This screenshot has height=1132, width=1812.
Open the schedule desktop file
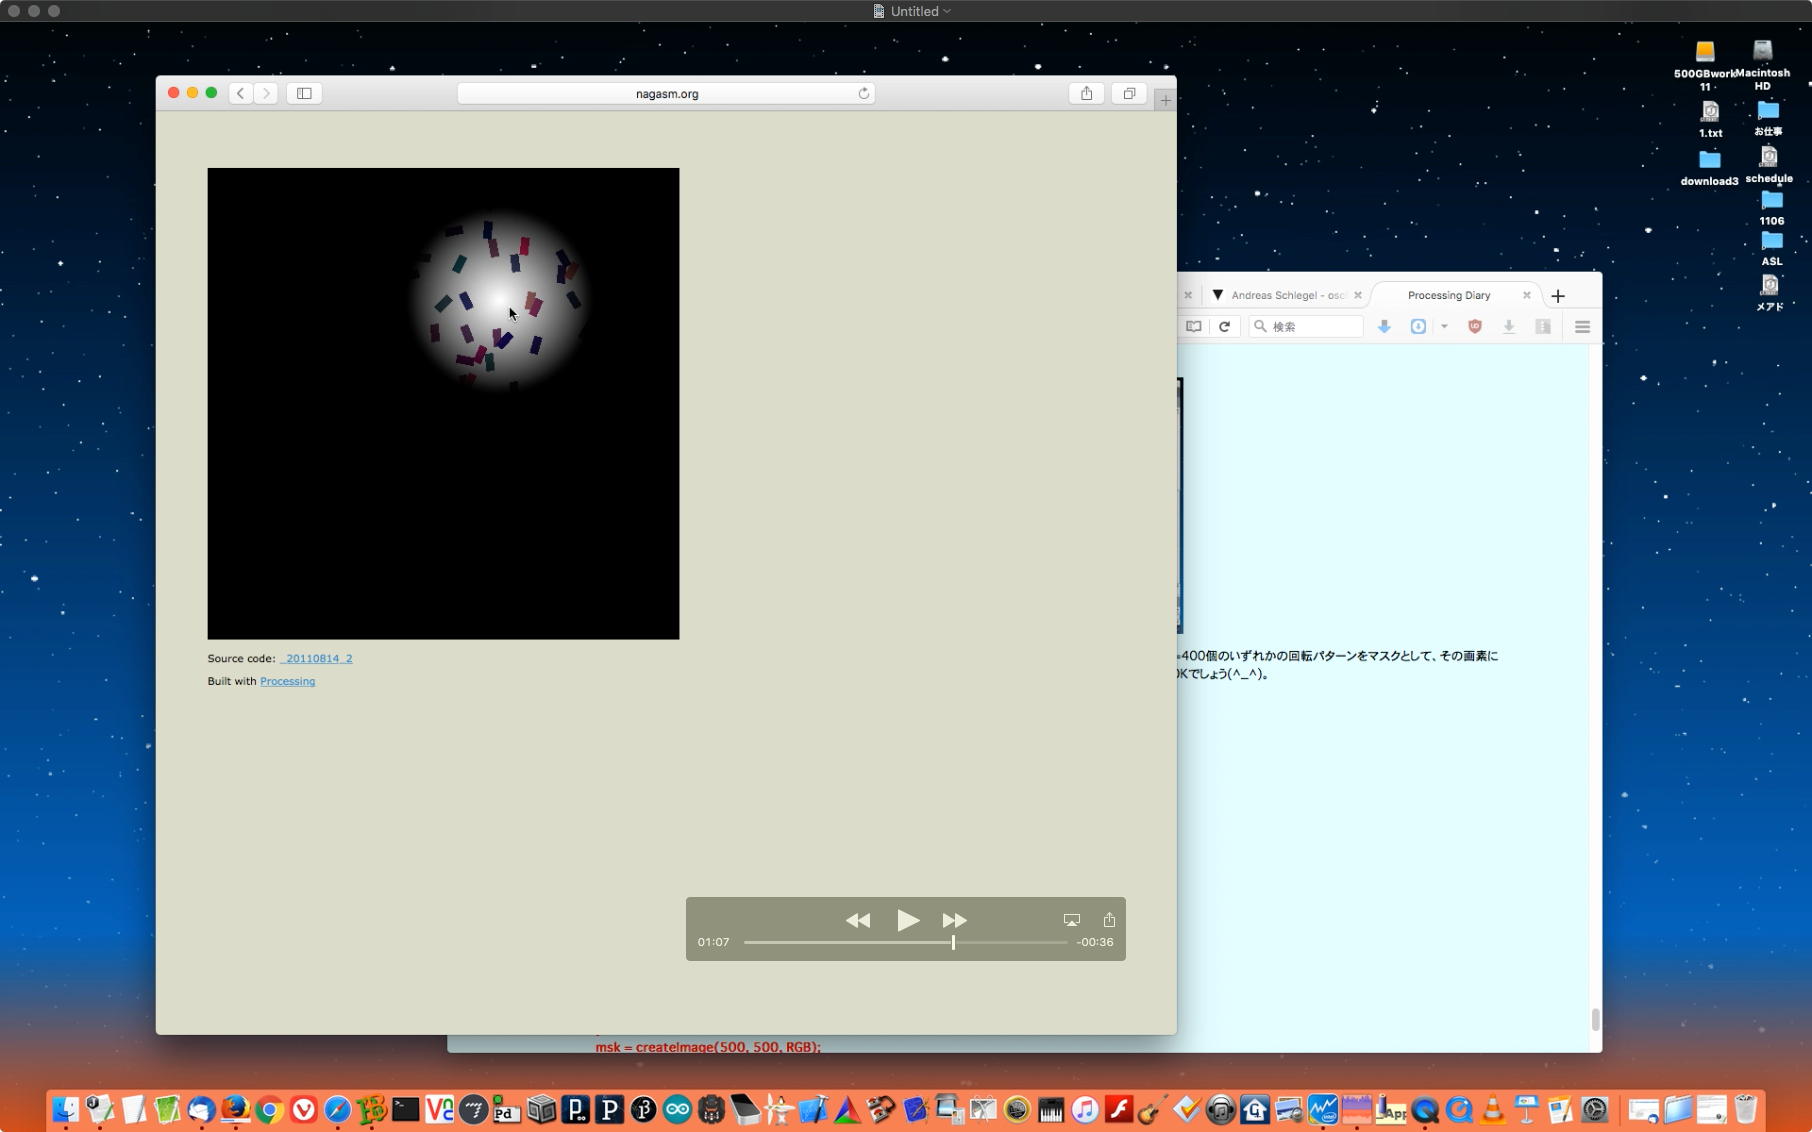click(x=1768, y=158)
